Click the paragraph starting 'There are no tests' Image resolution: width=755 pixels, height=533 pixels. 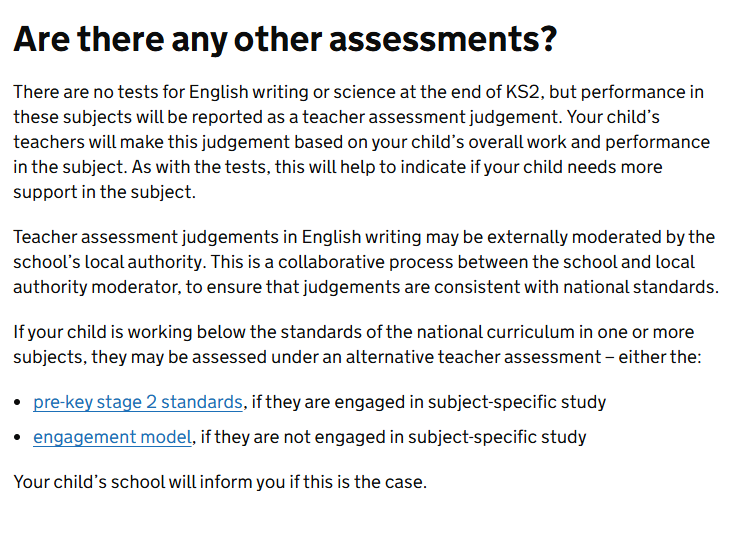click(x=360, y=142)
